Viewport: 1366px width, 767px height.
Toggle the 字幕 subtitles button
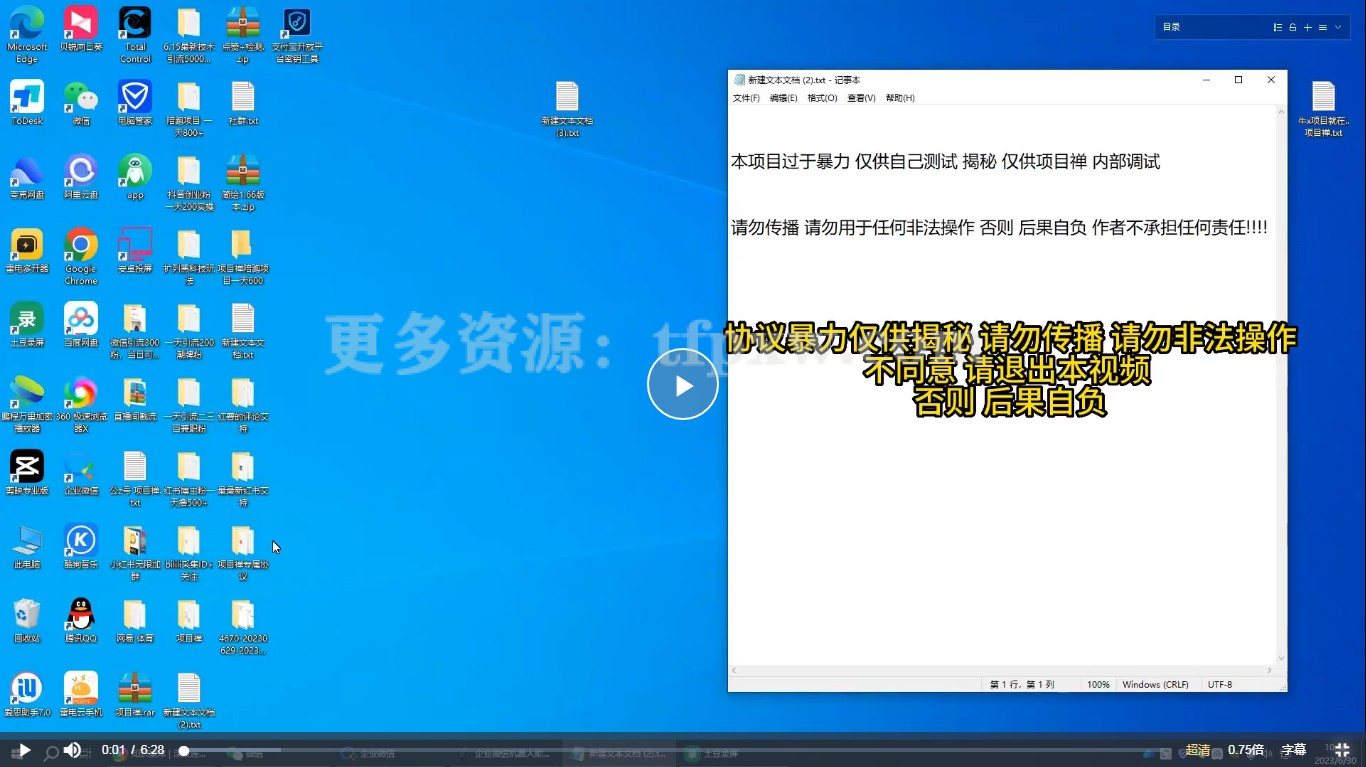point(1294,749)
